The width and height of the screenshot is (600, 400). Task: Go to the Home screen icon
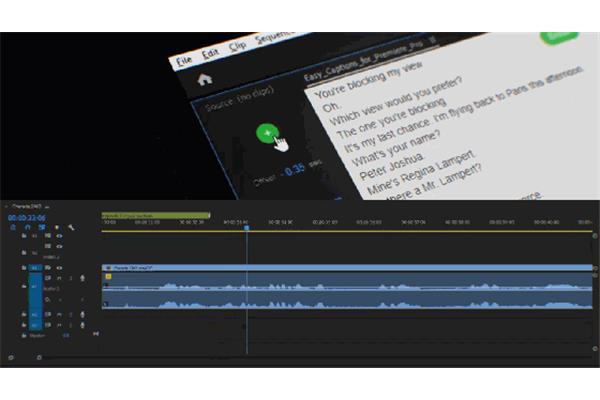point(205,79)
